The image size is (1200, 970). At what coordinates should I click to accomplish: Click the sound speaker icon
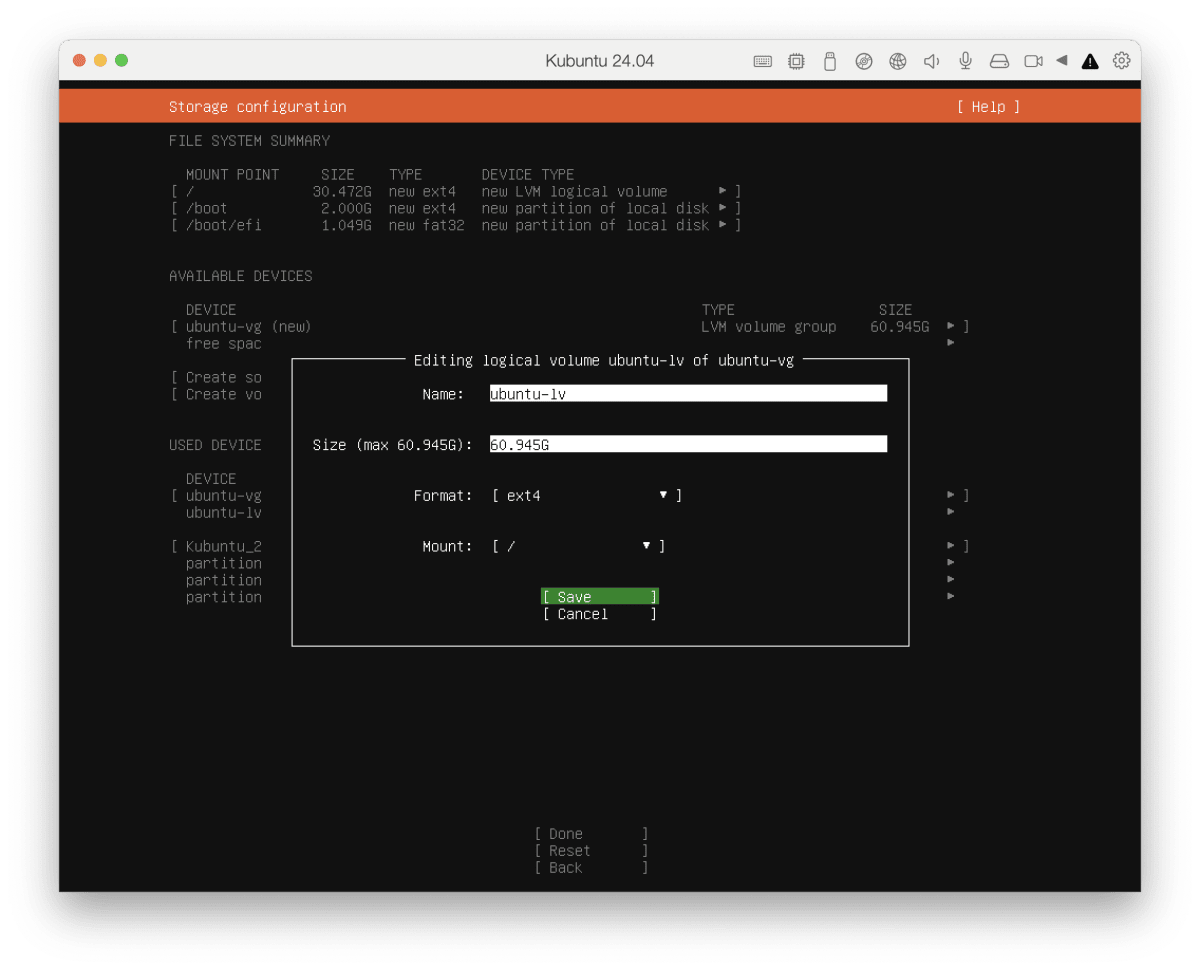(x=931, y=61)
